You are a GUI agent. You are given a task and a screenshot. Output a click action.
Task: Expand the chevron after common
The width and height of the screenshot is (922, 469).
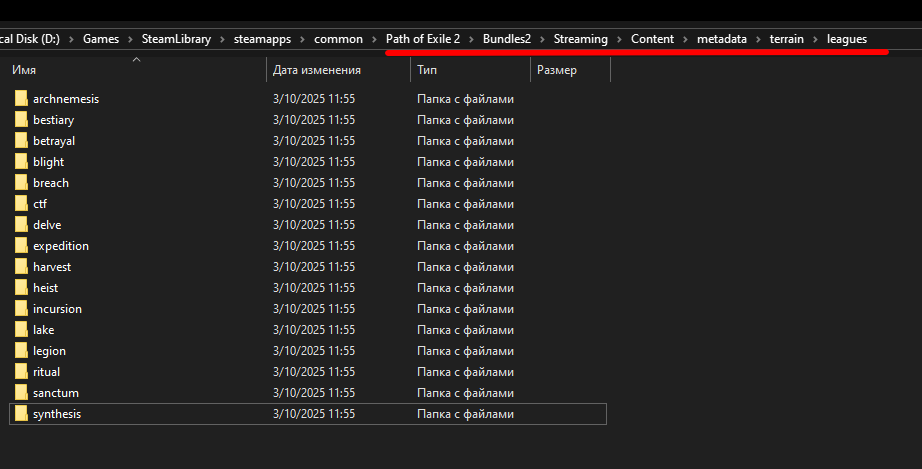point(375,39)
